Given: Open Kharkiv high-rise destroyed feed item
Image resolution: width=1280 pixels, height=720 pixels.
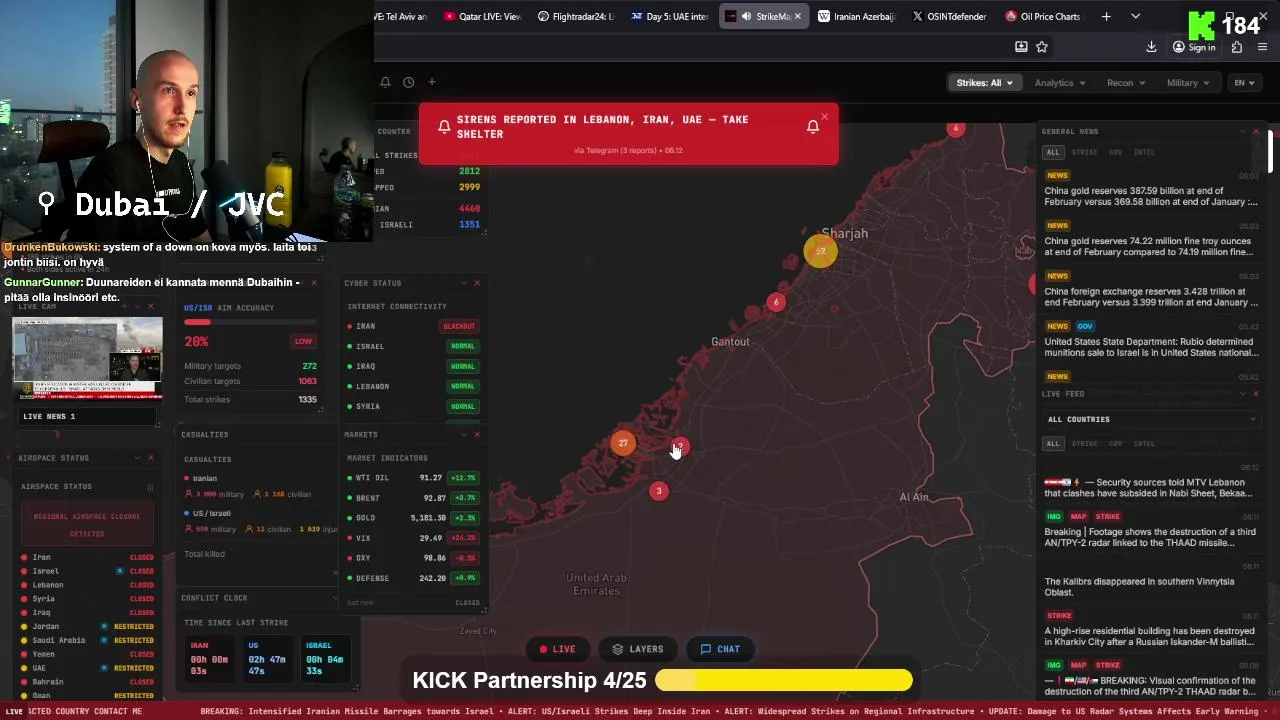Looking at the screenshot, I should 1149,637.
